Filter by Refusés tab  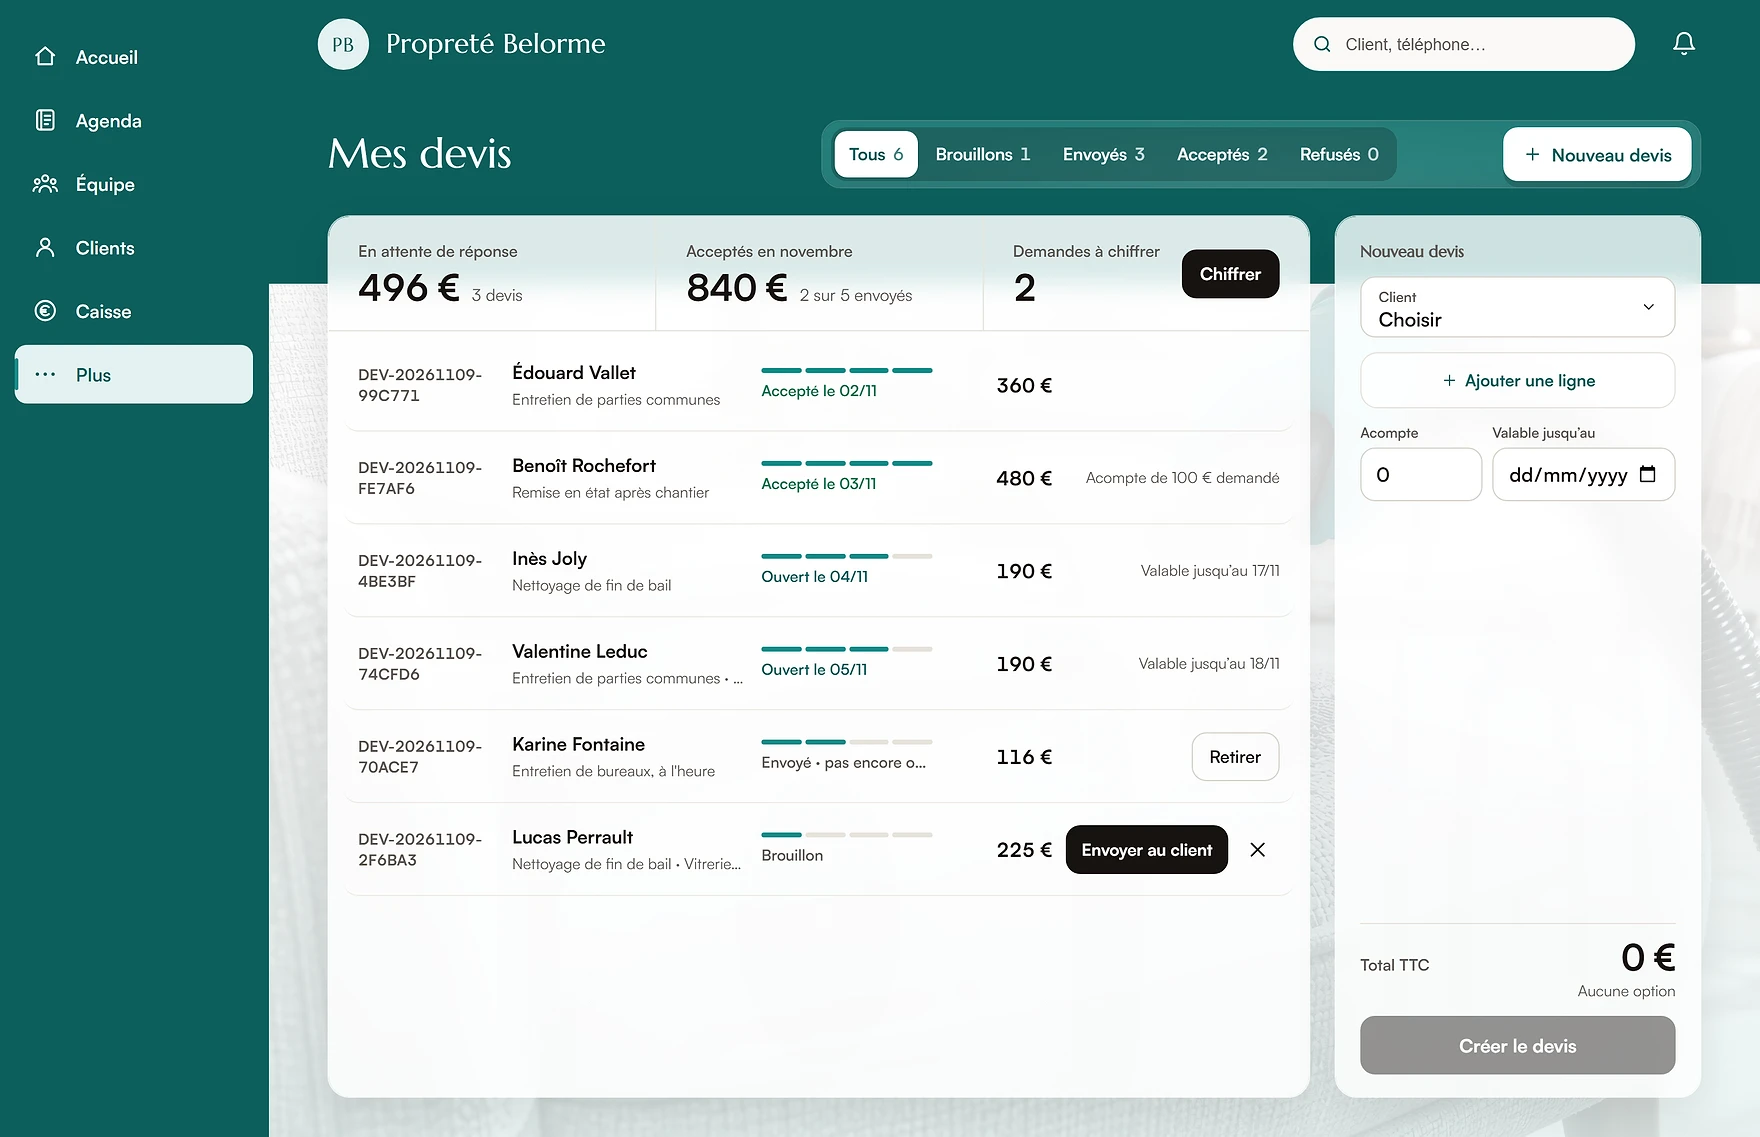(1339, 155)
